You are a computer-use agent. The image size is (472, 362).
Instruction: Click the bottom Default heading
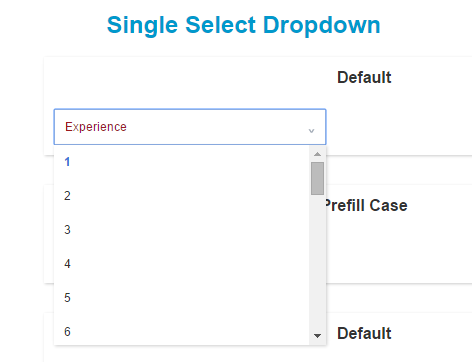(364, 333)
